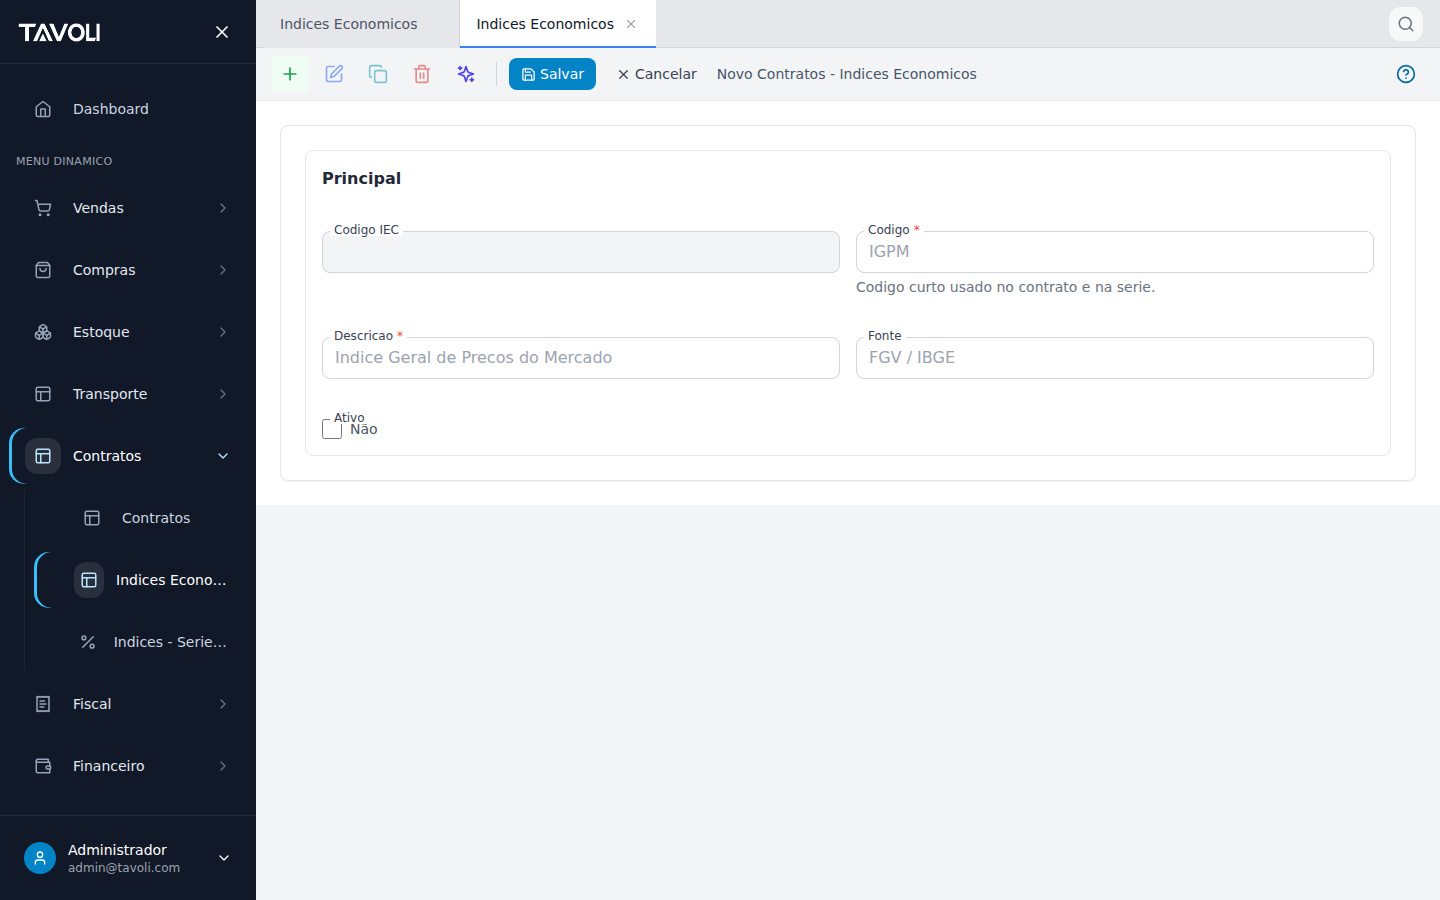The image size is (1440, 900).
Task: Click the Cancelar button
Action: point(657,74)
